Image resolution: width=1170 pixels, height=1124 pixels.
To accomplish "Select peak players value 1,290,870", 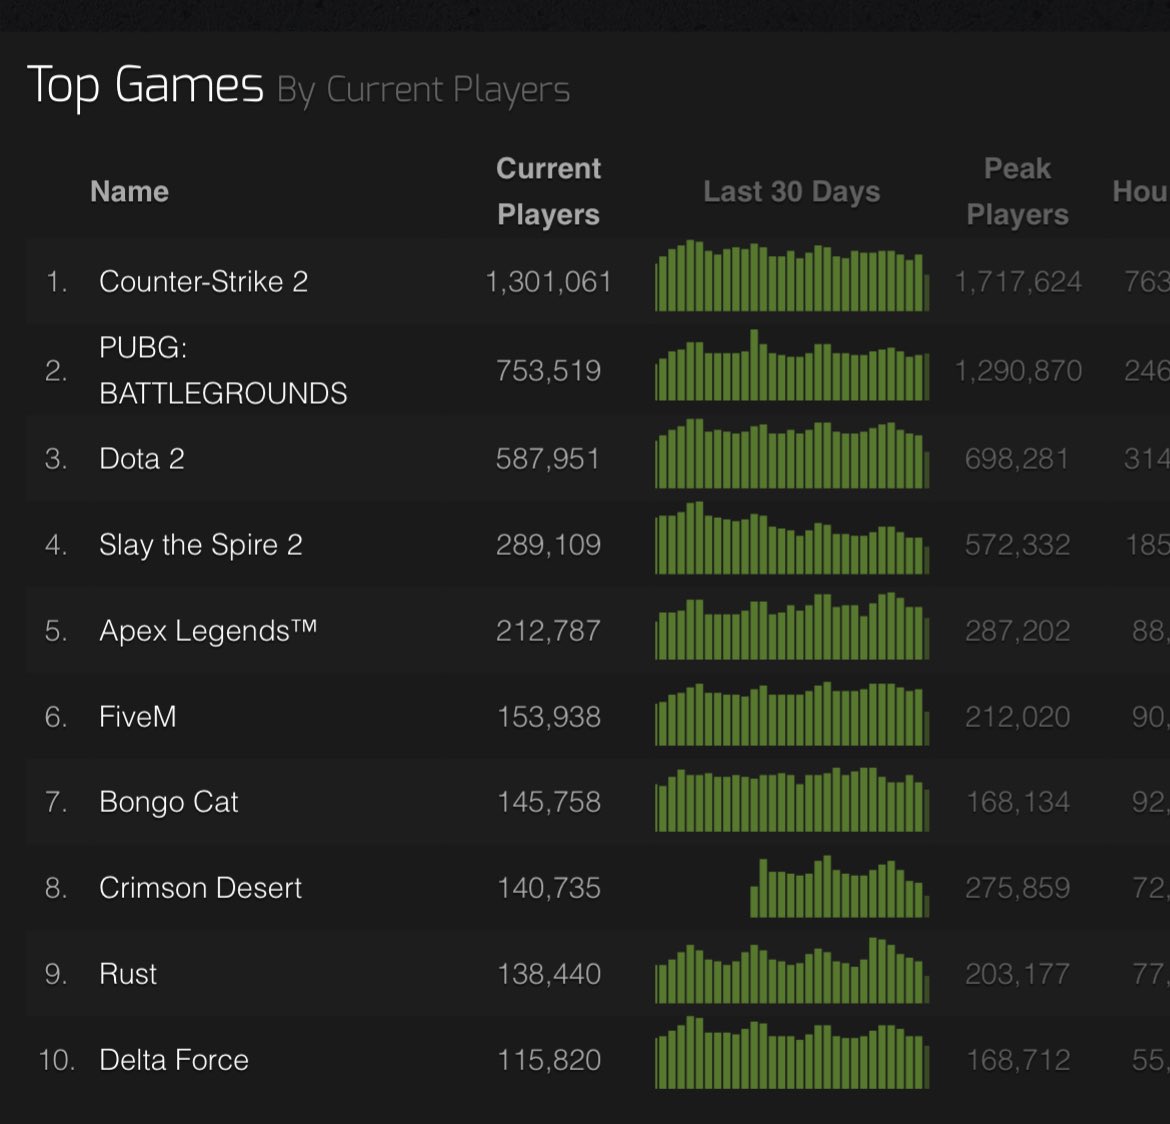I will [x=1018, y=370].
